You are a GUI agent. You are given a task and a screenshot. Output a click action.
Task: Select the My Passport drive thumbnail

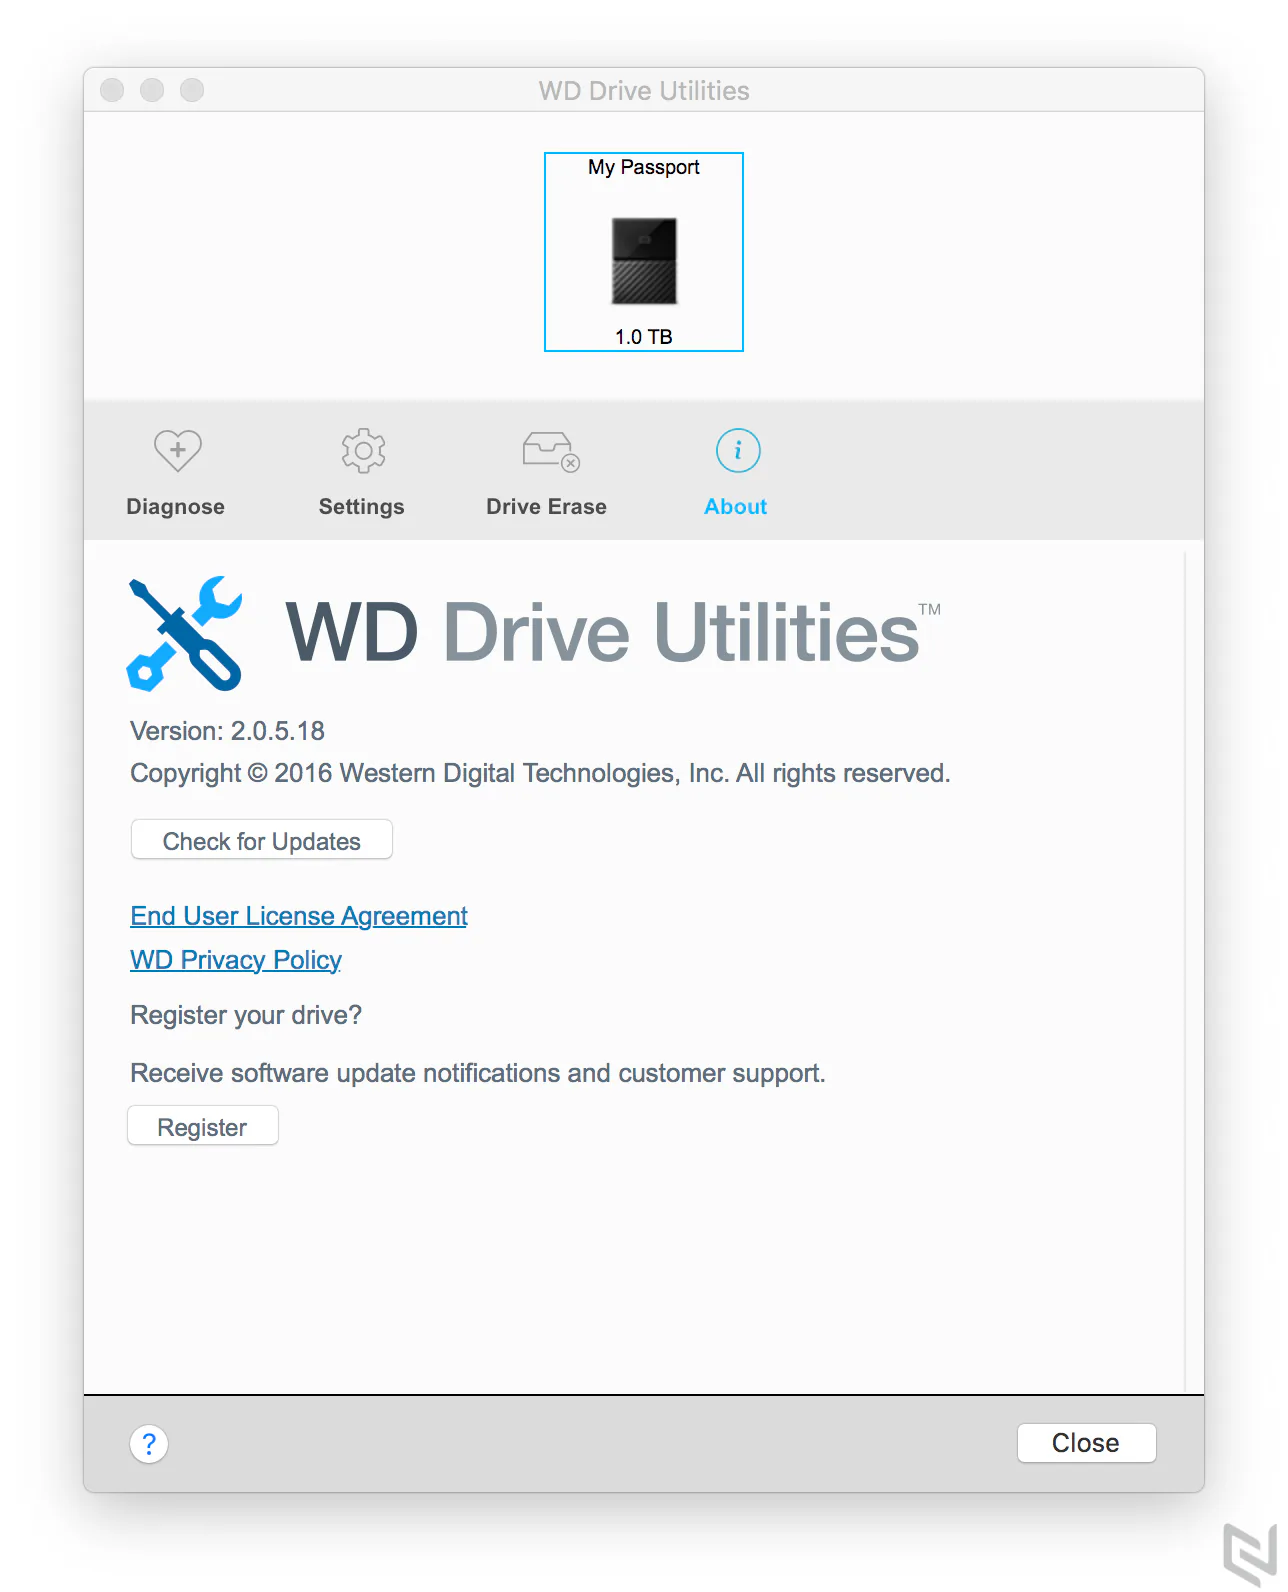pyautogui.click(x=644, y=252)
